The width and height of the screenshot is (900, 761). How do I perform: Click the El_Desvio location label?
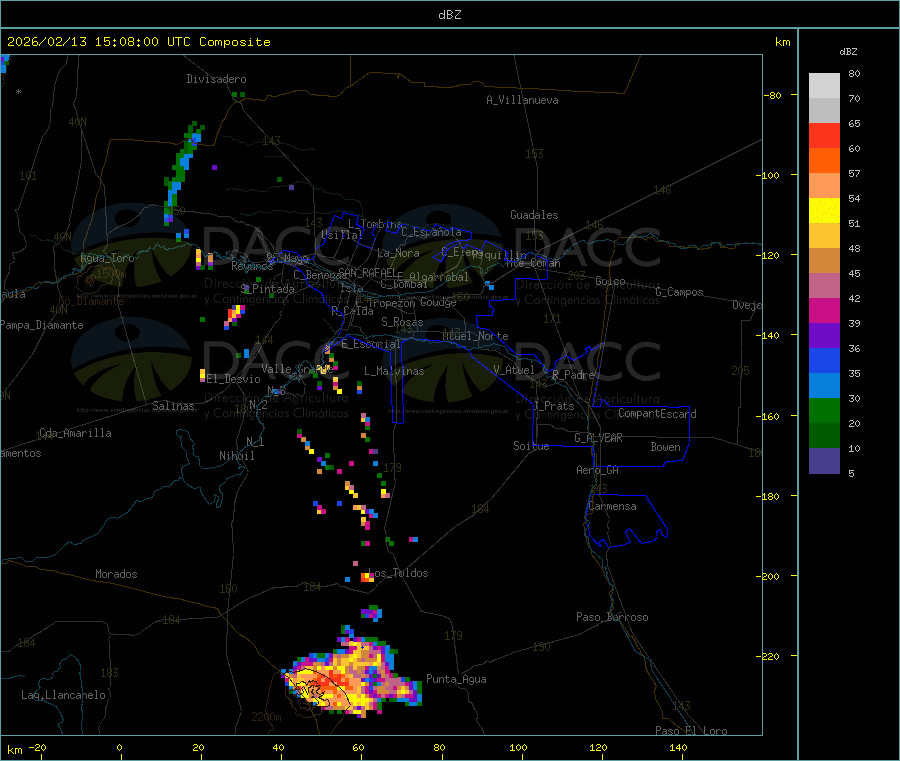click(234, 379)
